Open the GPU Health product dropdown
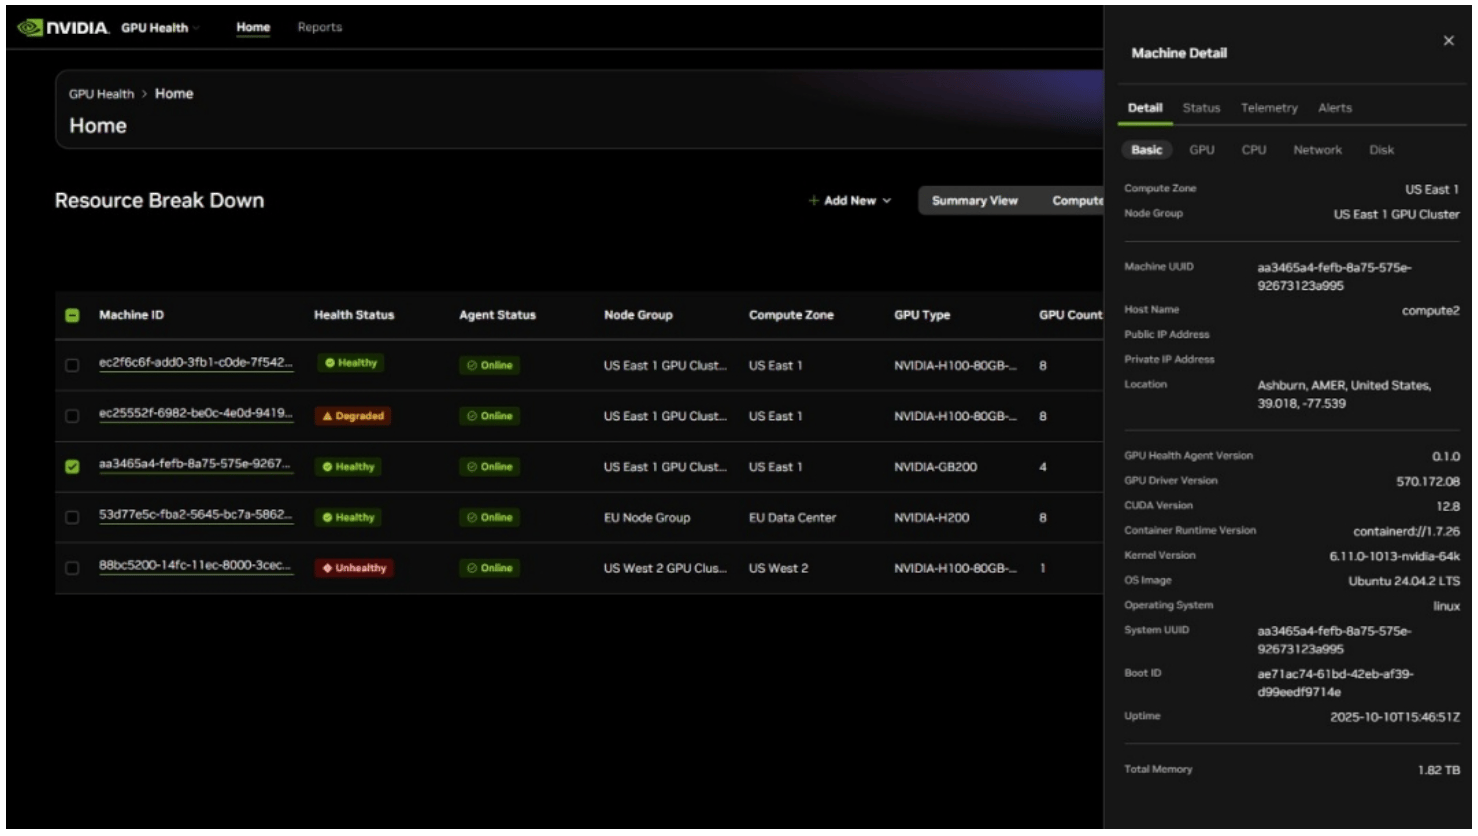 [x=160, y=28]
